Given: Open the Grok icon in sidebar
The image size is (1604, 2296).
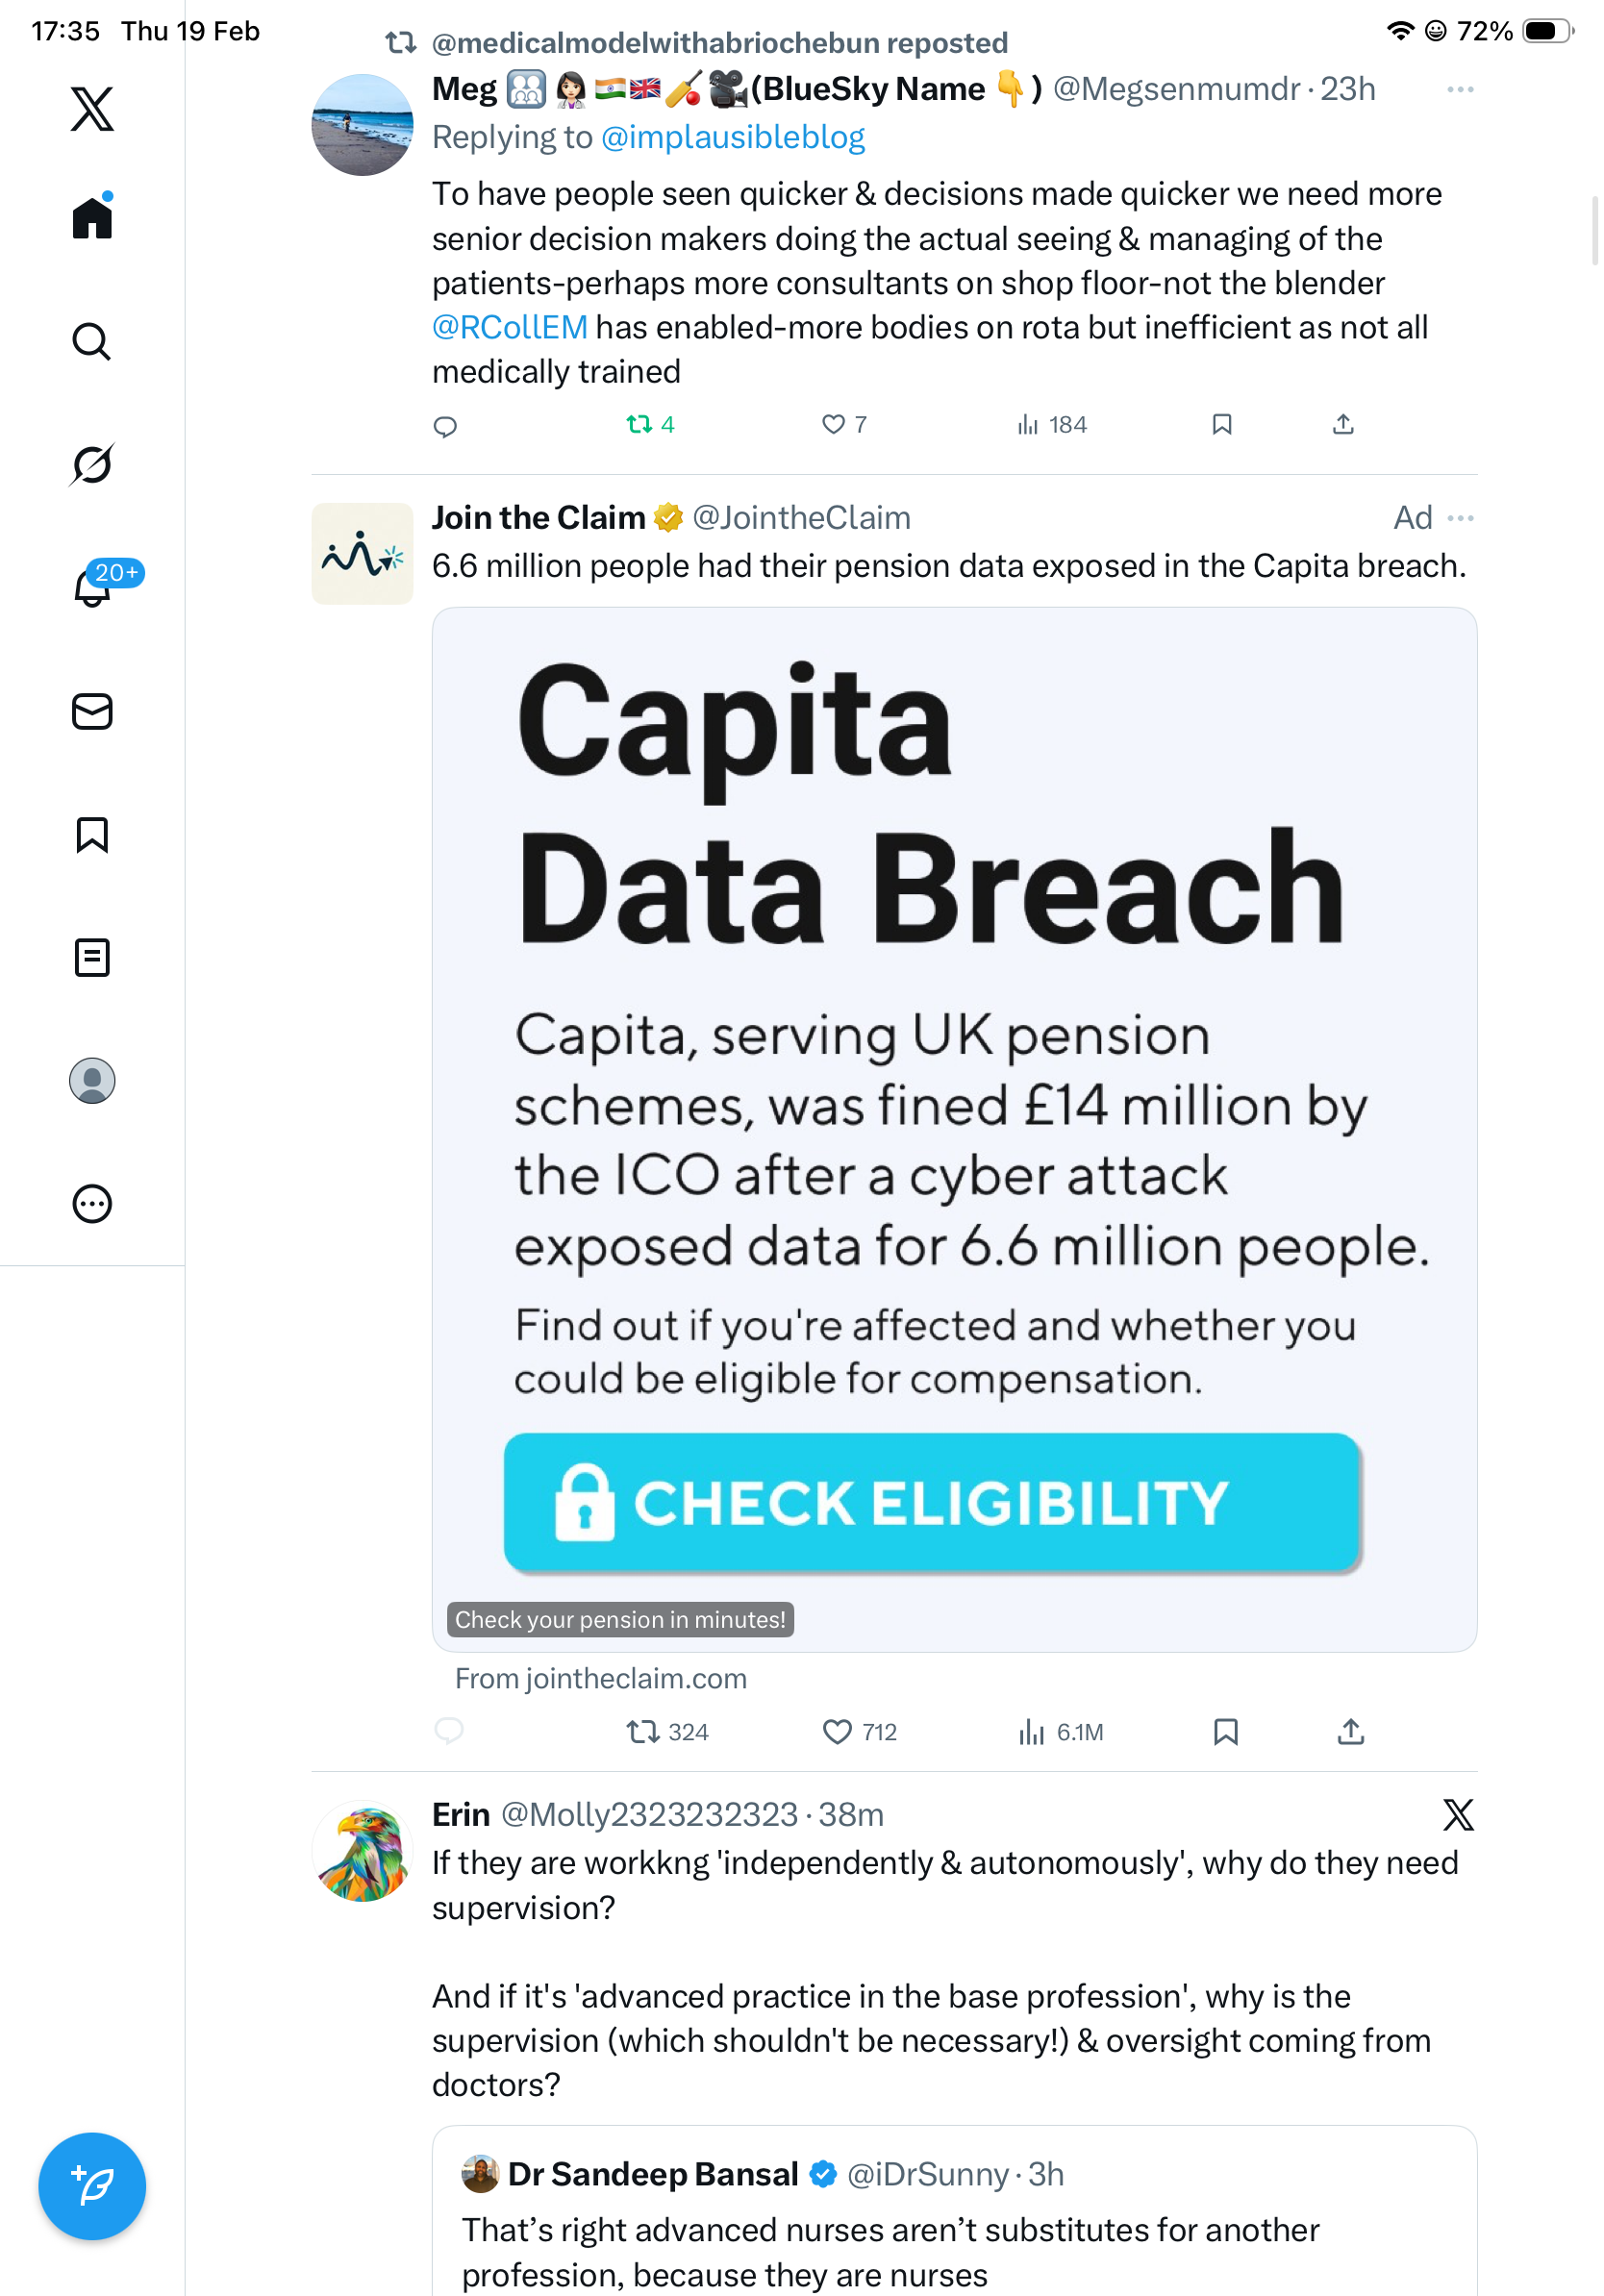Looking at the screenshot, I should (x=92, y=464).
